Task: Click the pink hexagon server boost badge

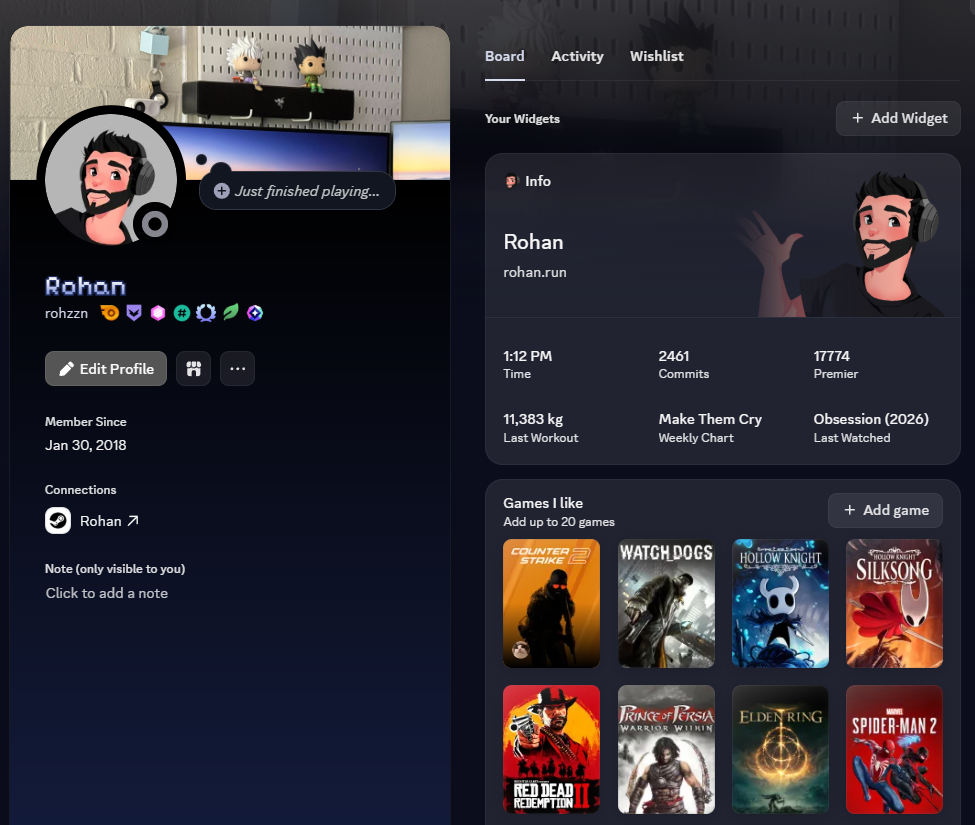Action: [x=158, y=313]
